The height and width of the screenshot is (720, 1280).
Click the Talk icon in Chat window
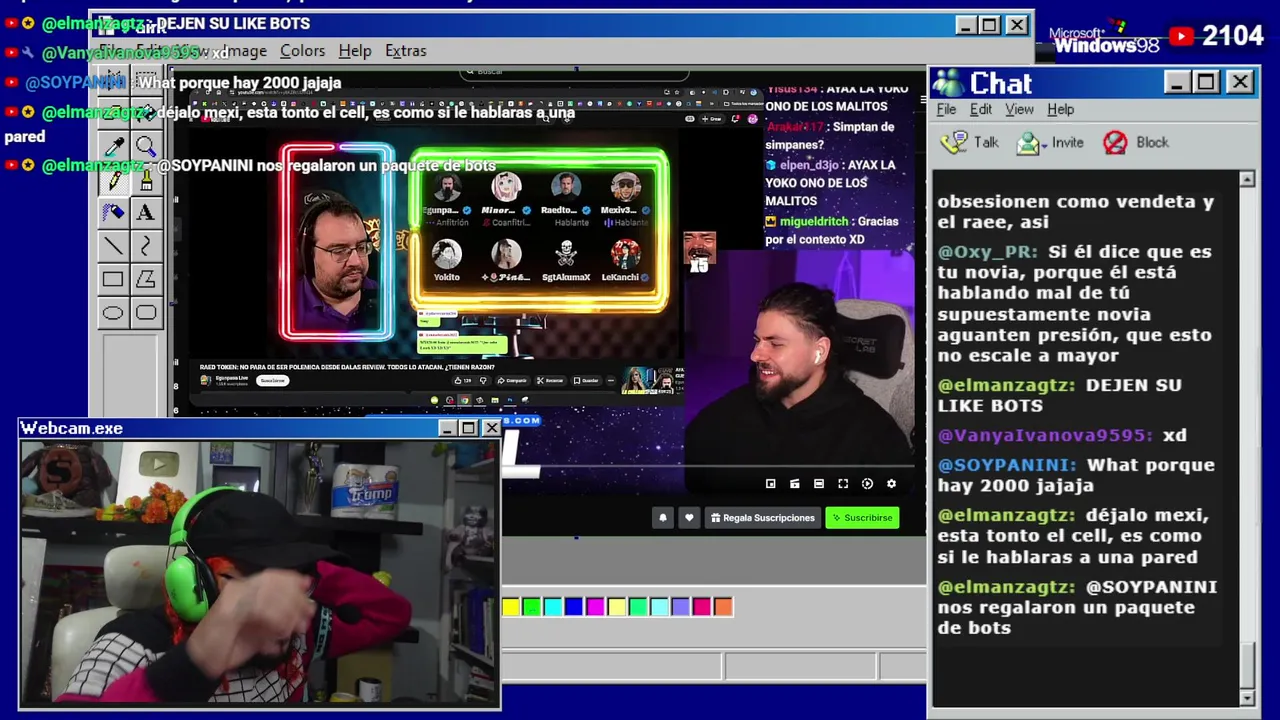click(x=956, y=142)
